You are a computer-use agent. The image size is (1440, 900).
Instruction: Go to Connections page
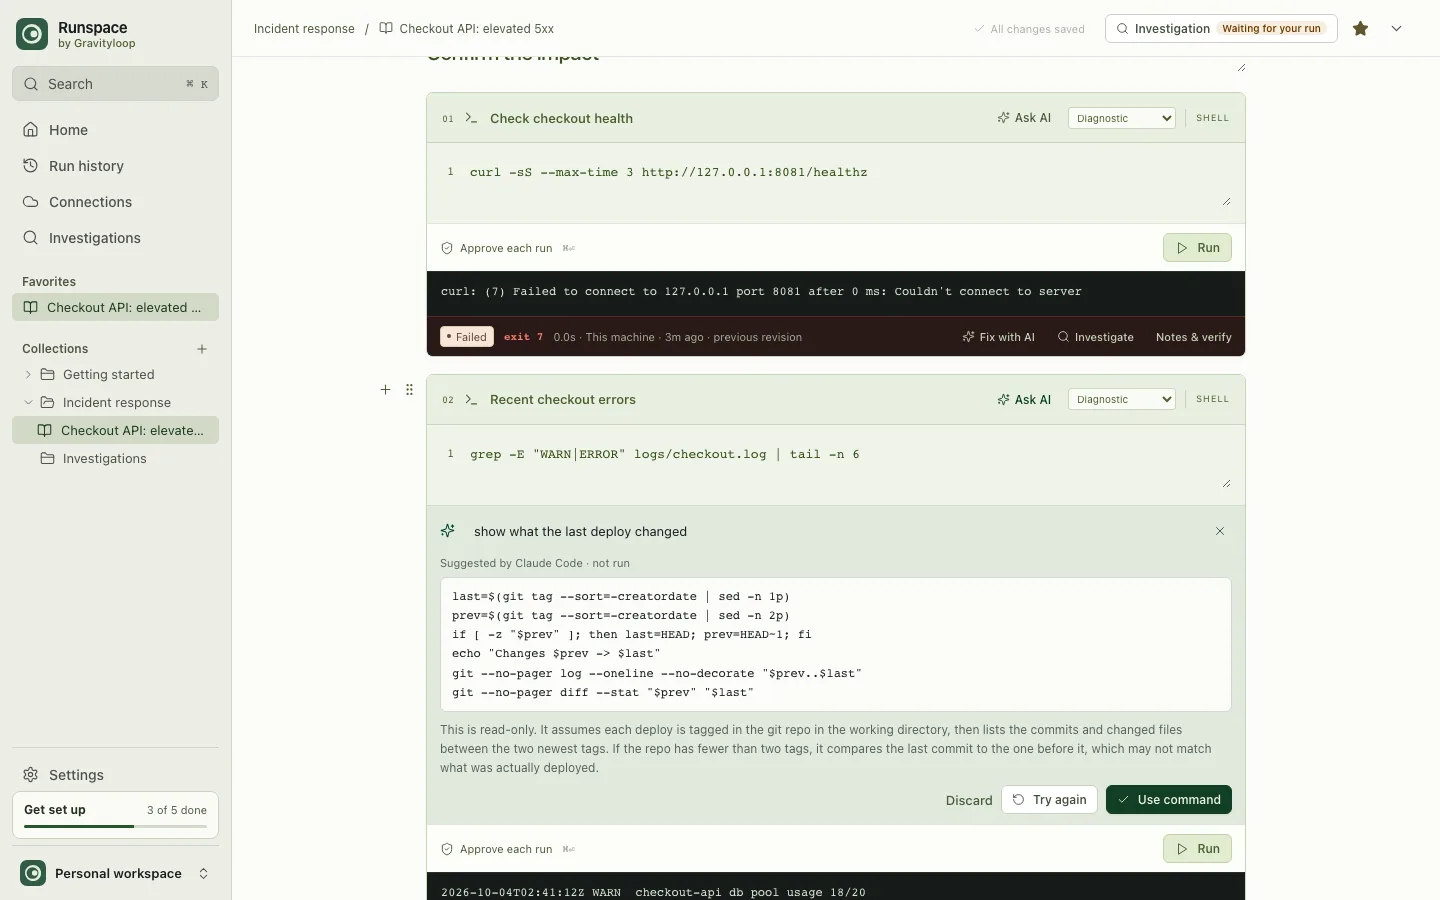coord(115,202)
